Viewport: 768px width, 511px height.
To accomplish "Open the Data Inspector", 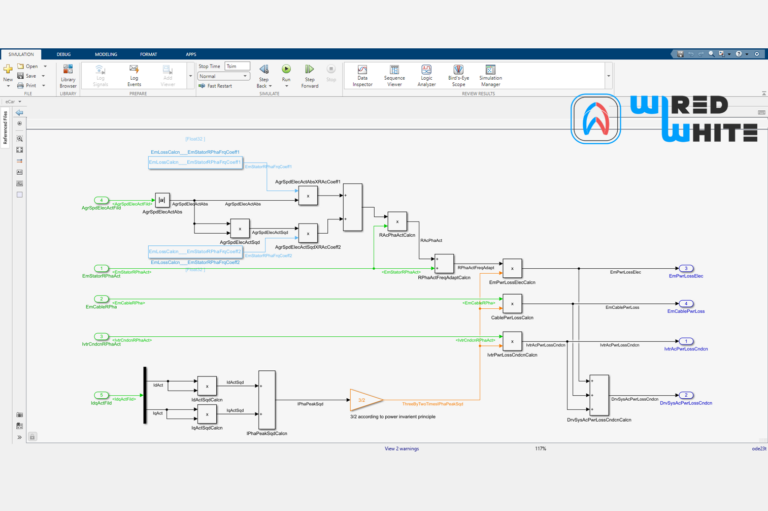I will coord(362,75).
